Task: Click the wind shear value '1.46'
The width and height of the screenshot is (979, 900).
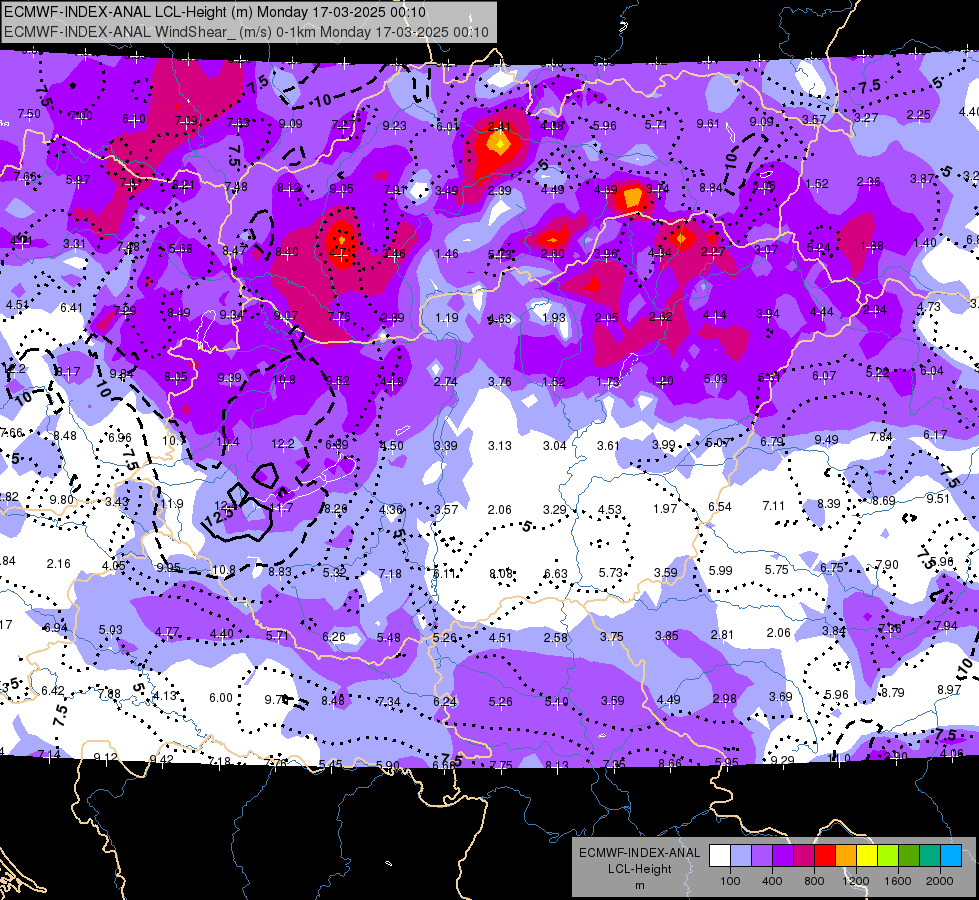Action: [447, 254]
